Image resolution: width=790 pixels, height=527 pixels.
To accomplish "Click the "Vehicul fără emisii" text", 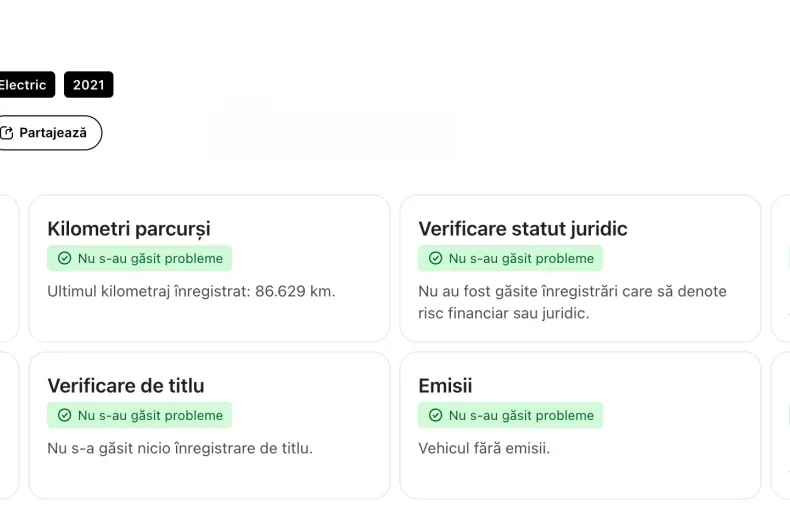I will click(484, 448).
